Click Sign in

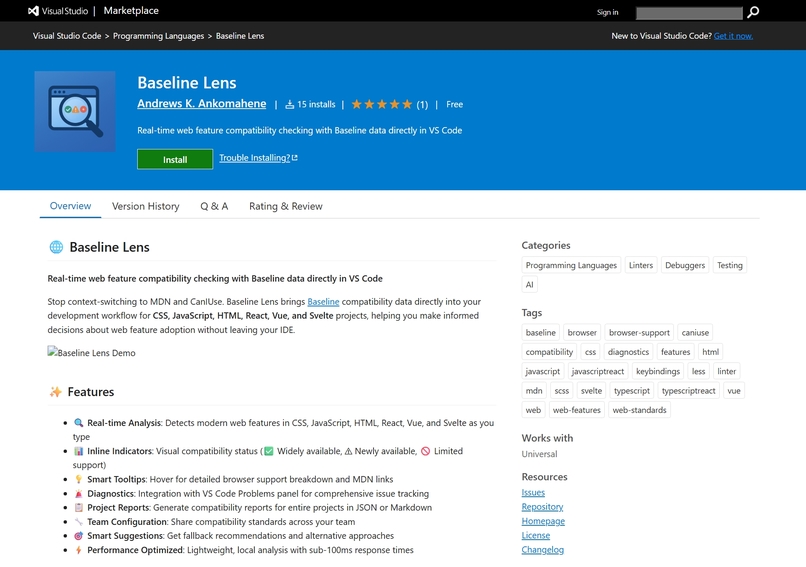608,12
